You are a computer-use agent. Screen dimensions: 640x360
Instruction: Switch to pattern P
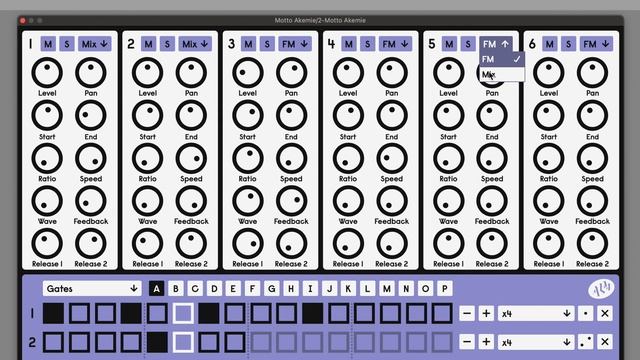(444, 289)
